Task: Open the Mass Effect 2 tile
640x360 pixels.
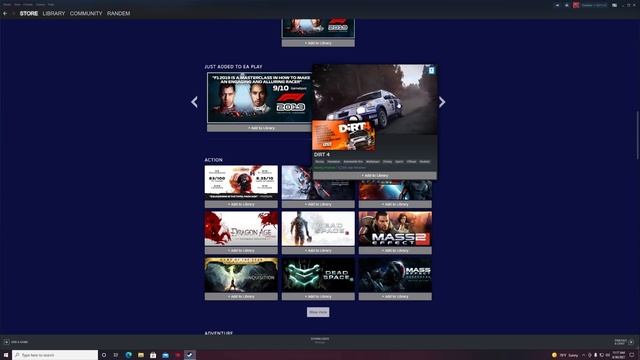Action: pos(395,229)
